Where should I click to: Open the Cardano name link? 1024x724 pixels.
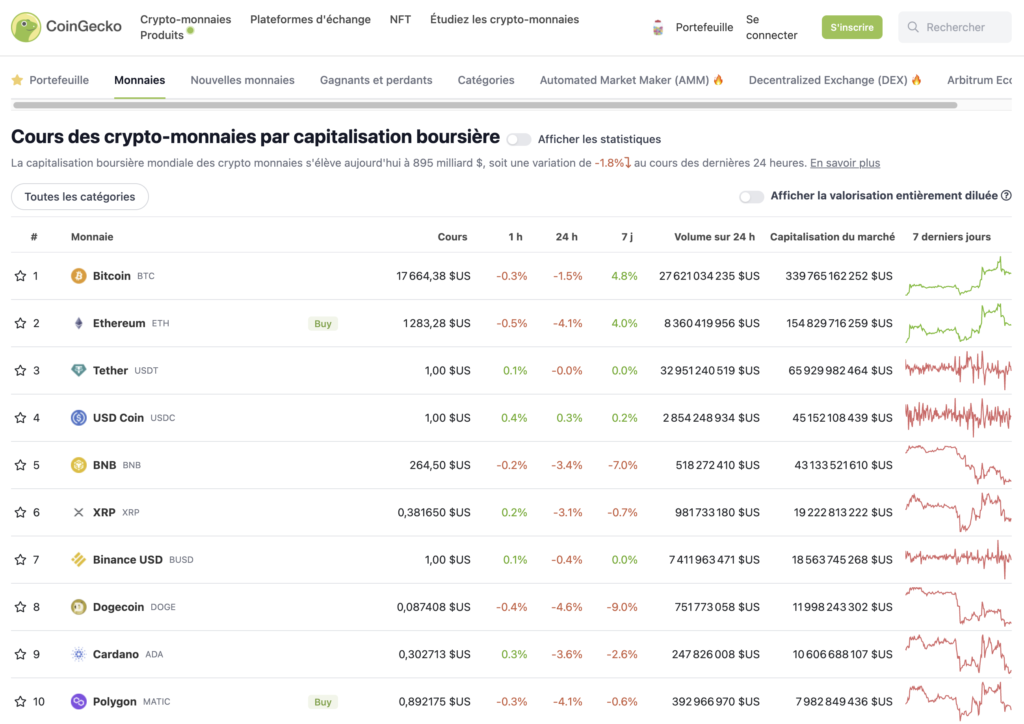point(116,654)
